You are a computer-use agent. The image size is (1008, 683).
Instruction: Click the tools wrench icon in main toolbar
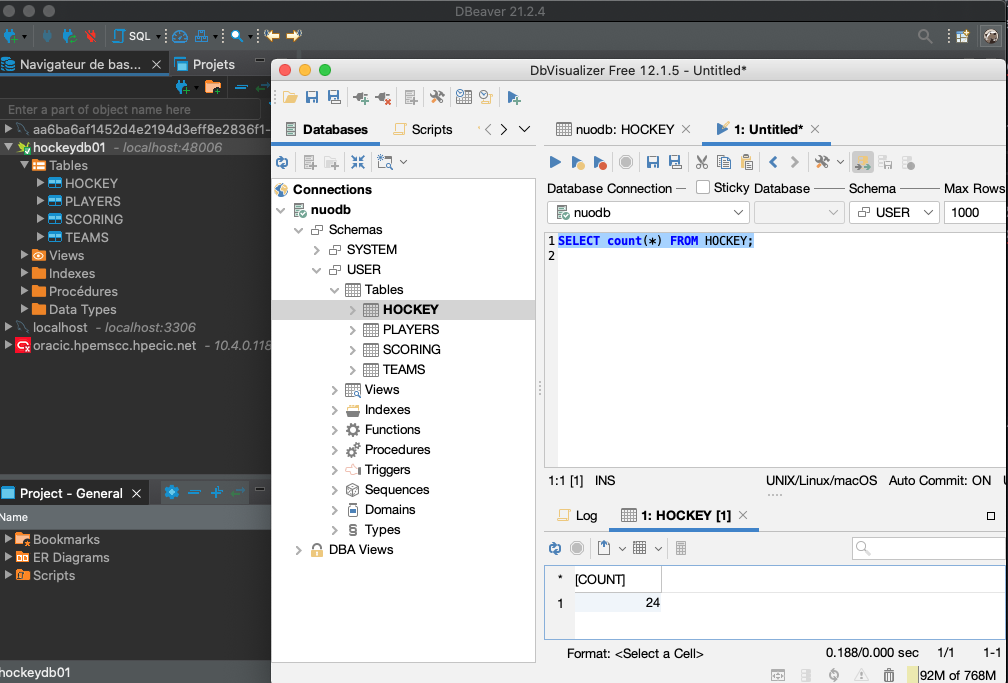tap(436, 97)
